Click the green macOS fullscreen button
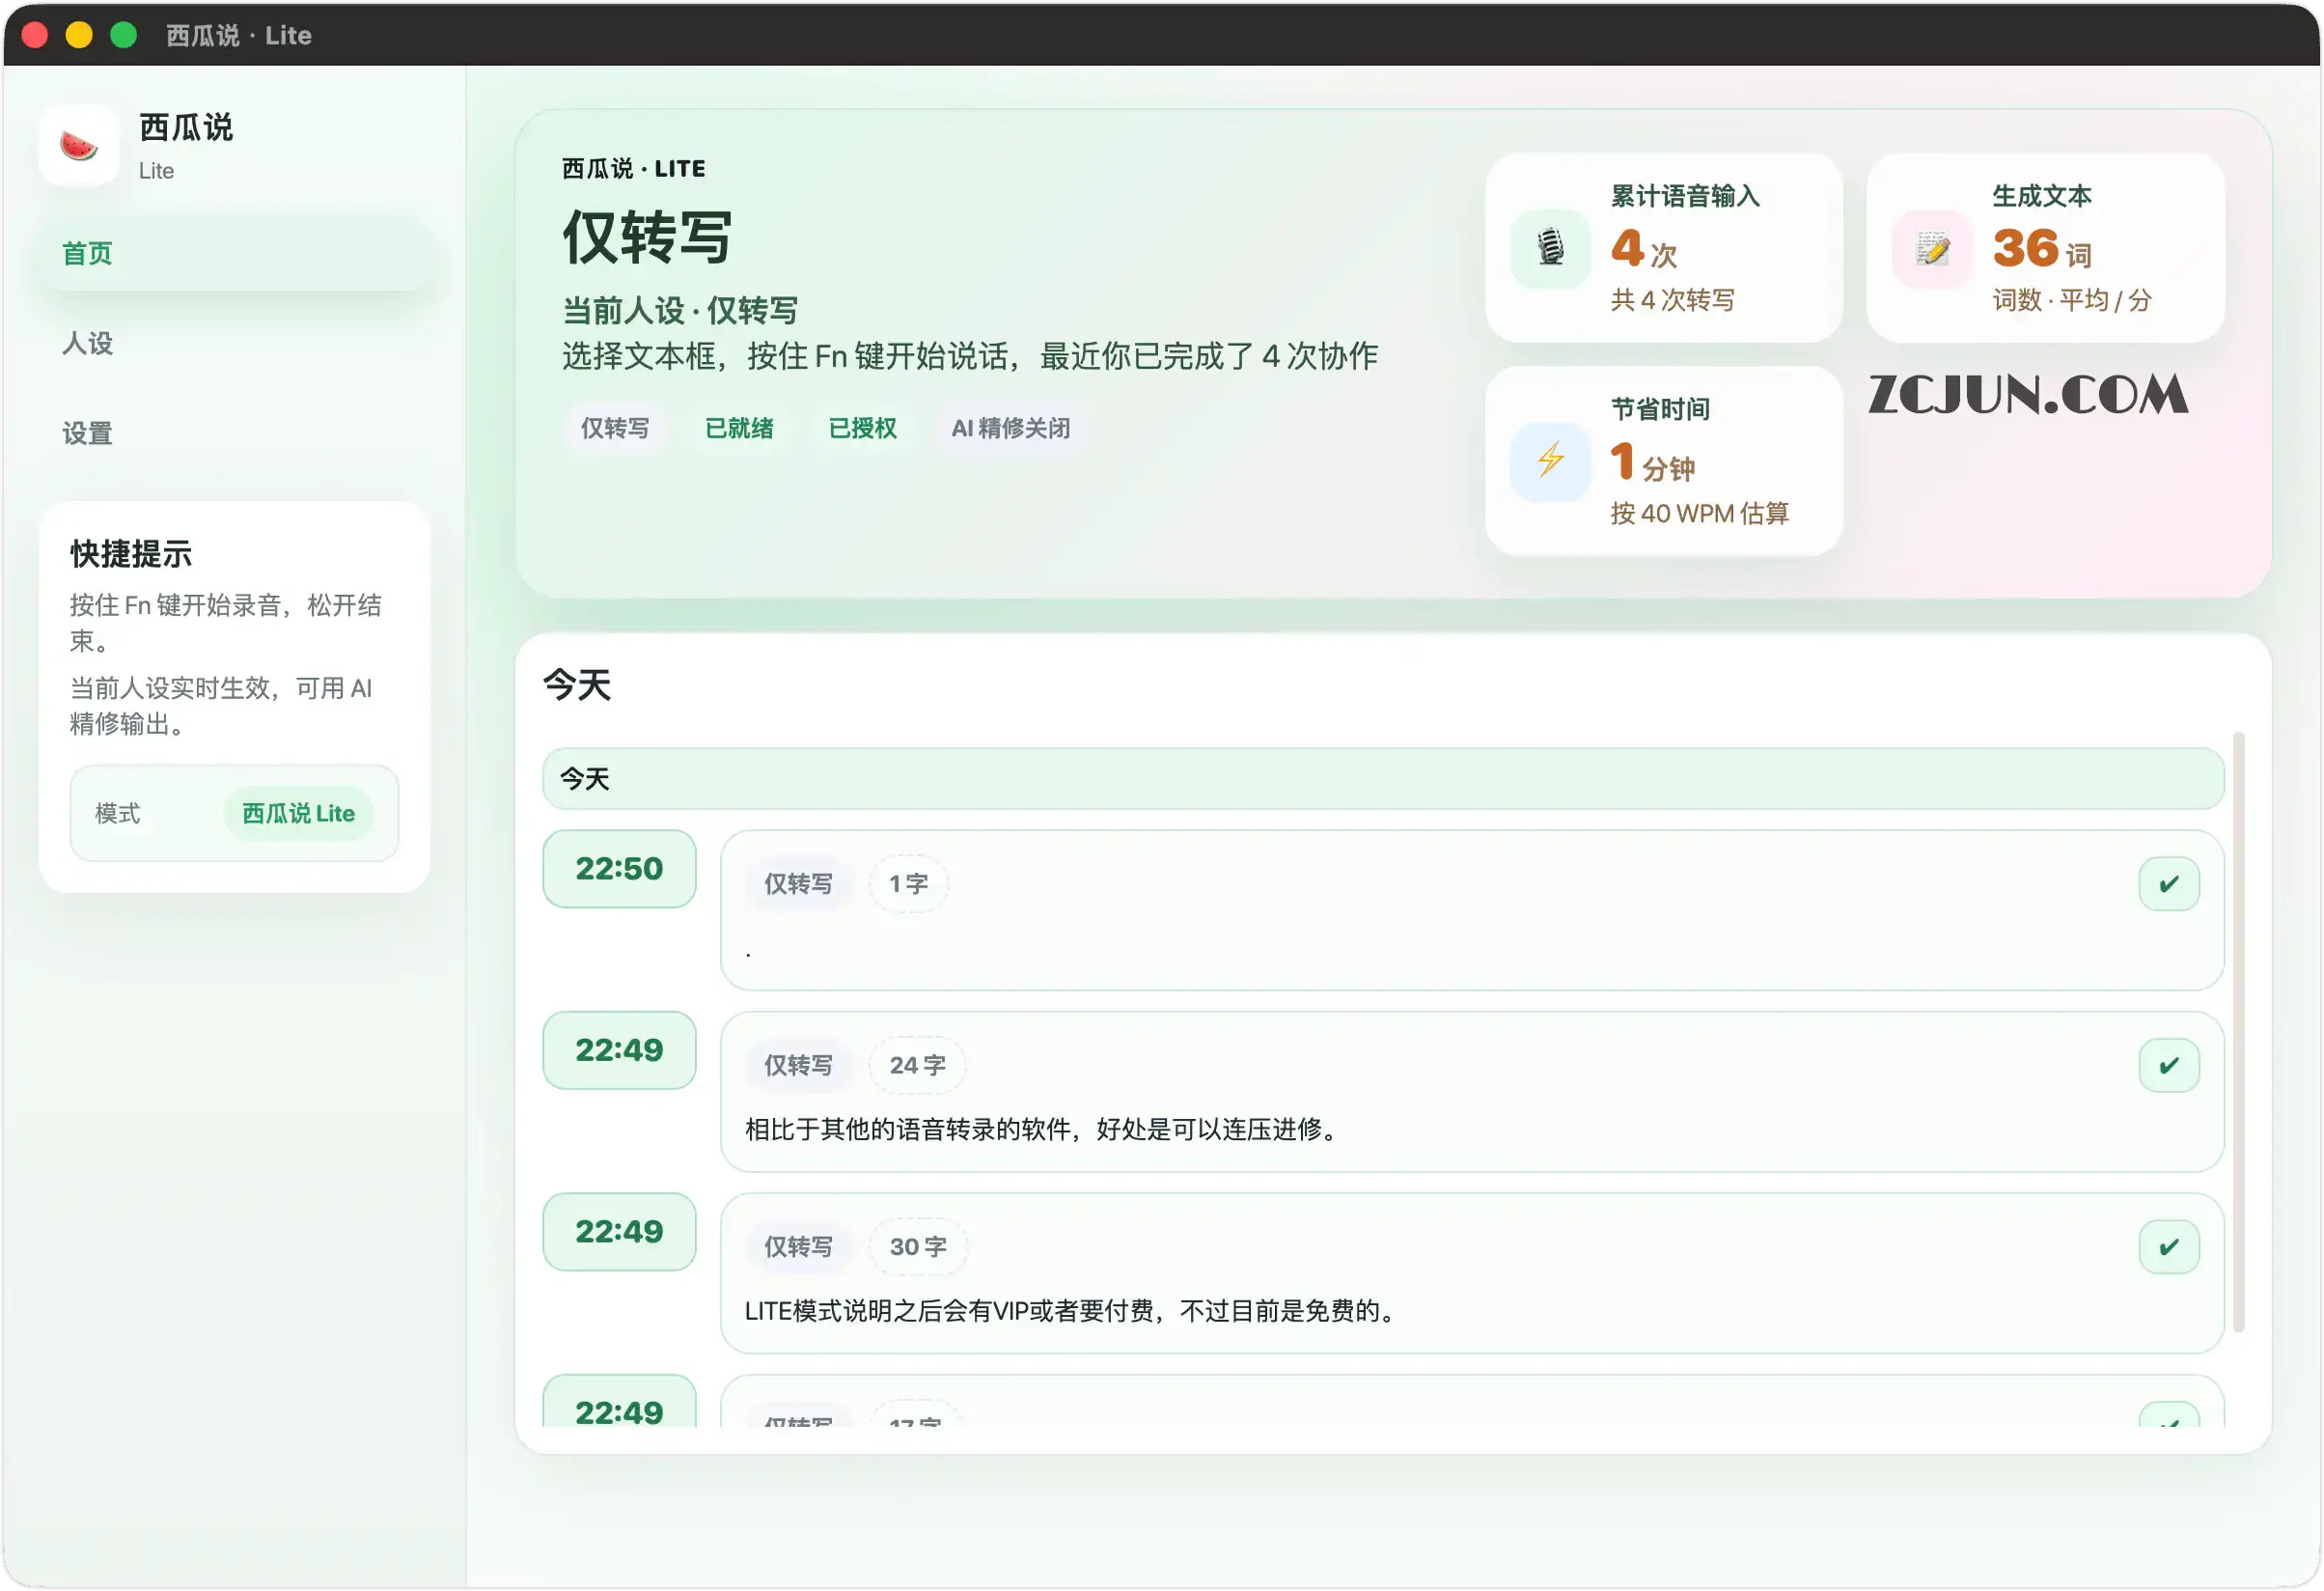2324x1591 pixels. pos(123,35)
